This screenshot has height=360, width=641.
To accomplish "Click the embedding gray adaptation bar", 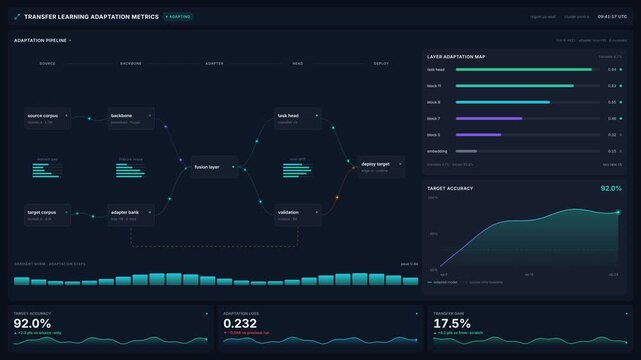I will click(466, 151).
